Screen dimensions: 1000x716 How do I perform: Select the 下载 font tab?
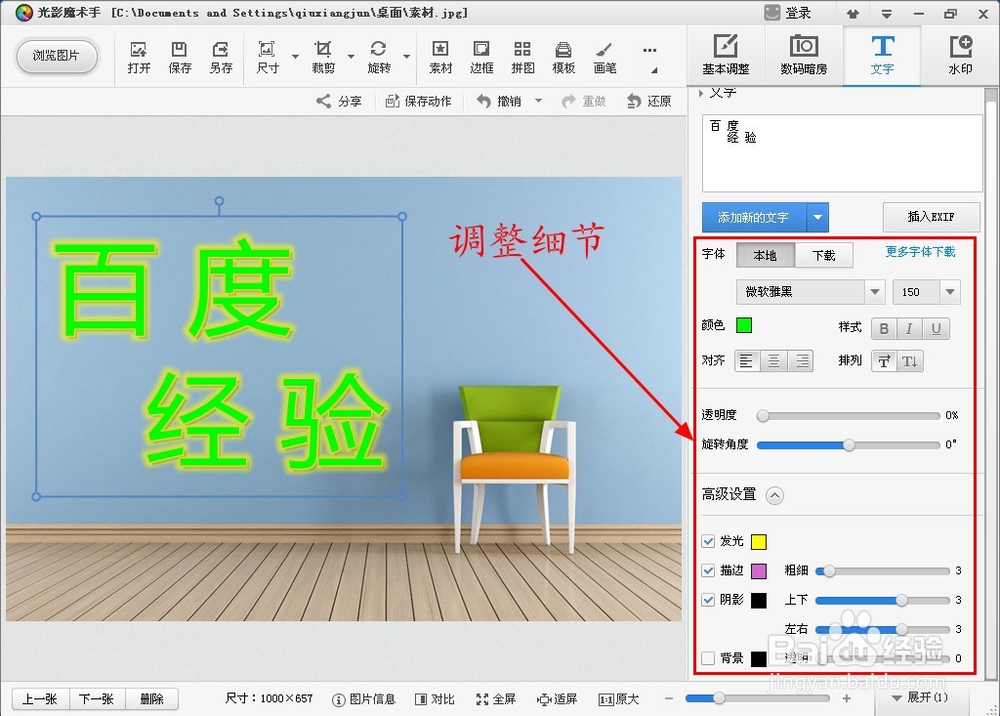pos(824,256)
